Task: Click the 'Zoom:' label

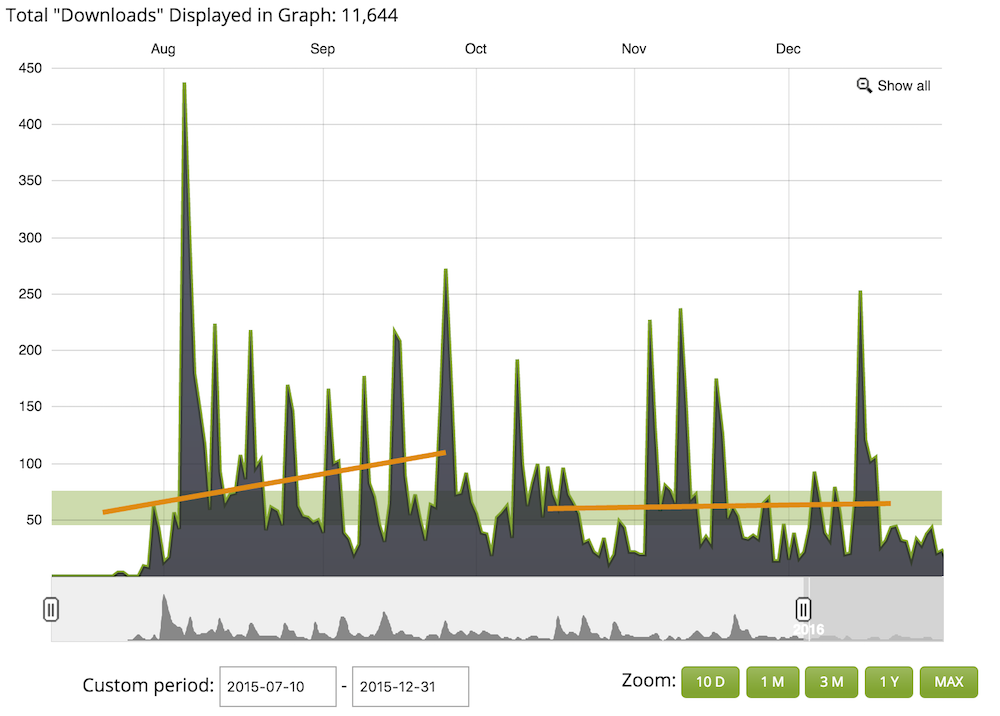Action: pyautogui.click(x=648, y=680)
